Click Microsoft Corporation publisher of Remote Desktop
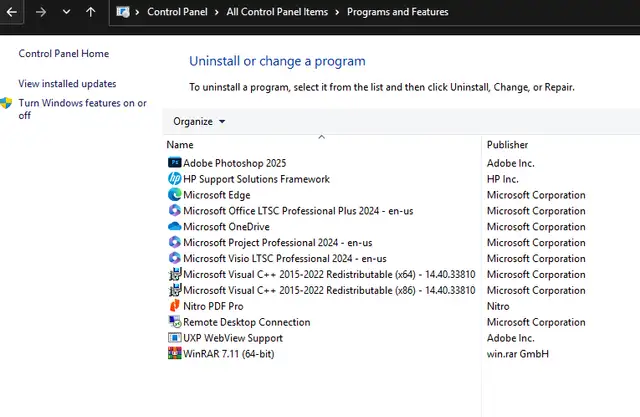640x417 pixels. [x=536, y=322]
